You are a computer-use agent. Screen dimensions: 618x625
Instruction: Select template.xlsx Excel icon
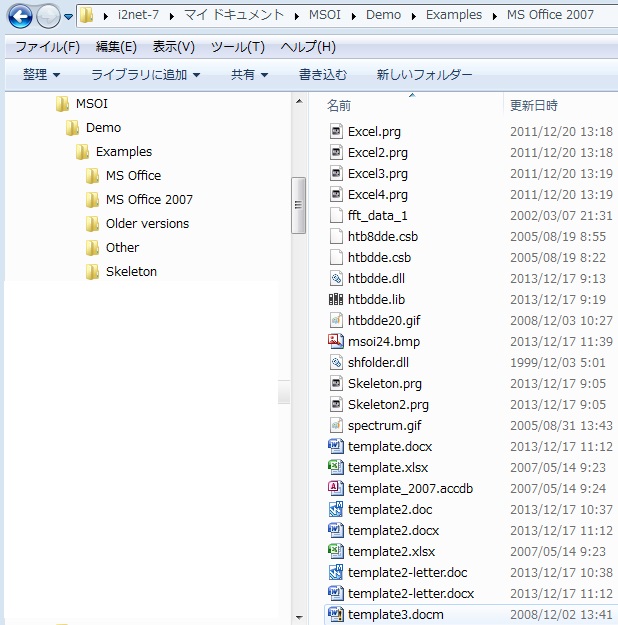pyautogui.click(x=336, y=467)
